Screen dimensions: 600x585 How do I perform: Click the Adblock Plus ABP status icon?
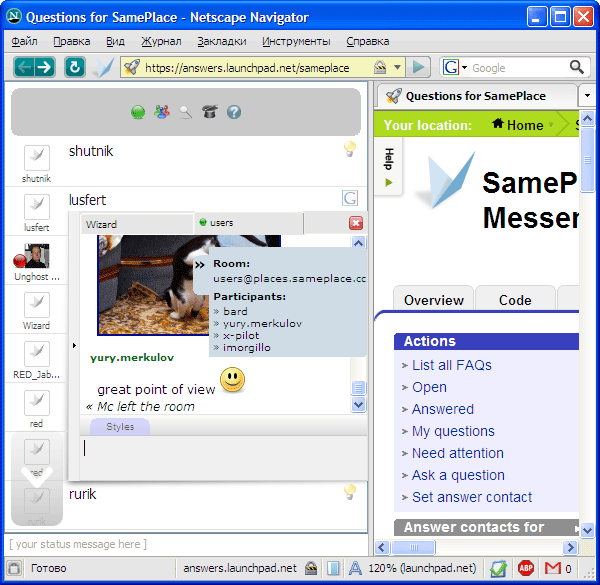[x=526, y=568]
